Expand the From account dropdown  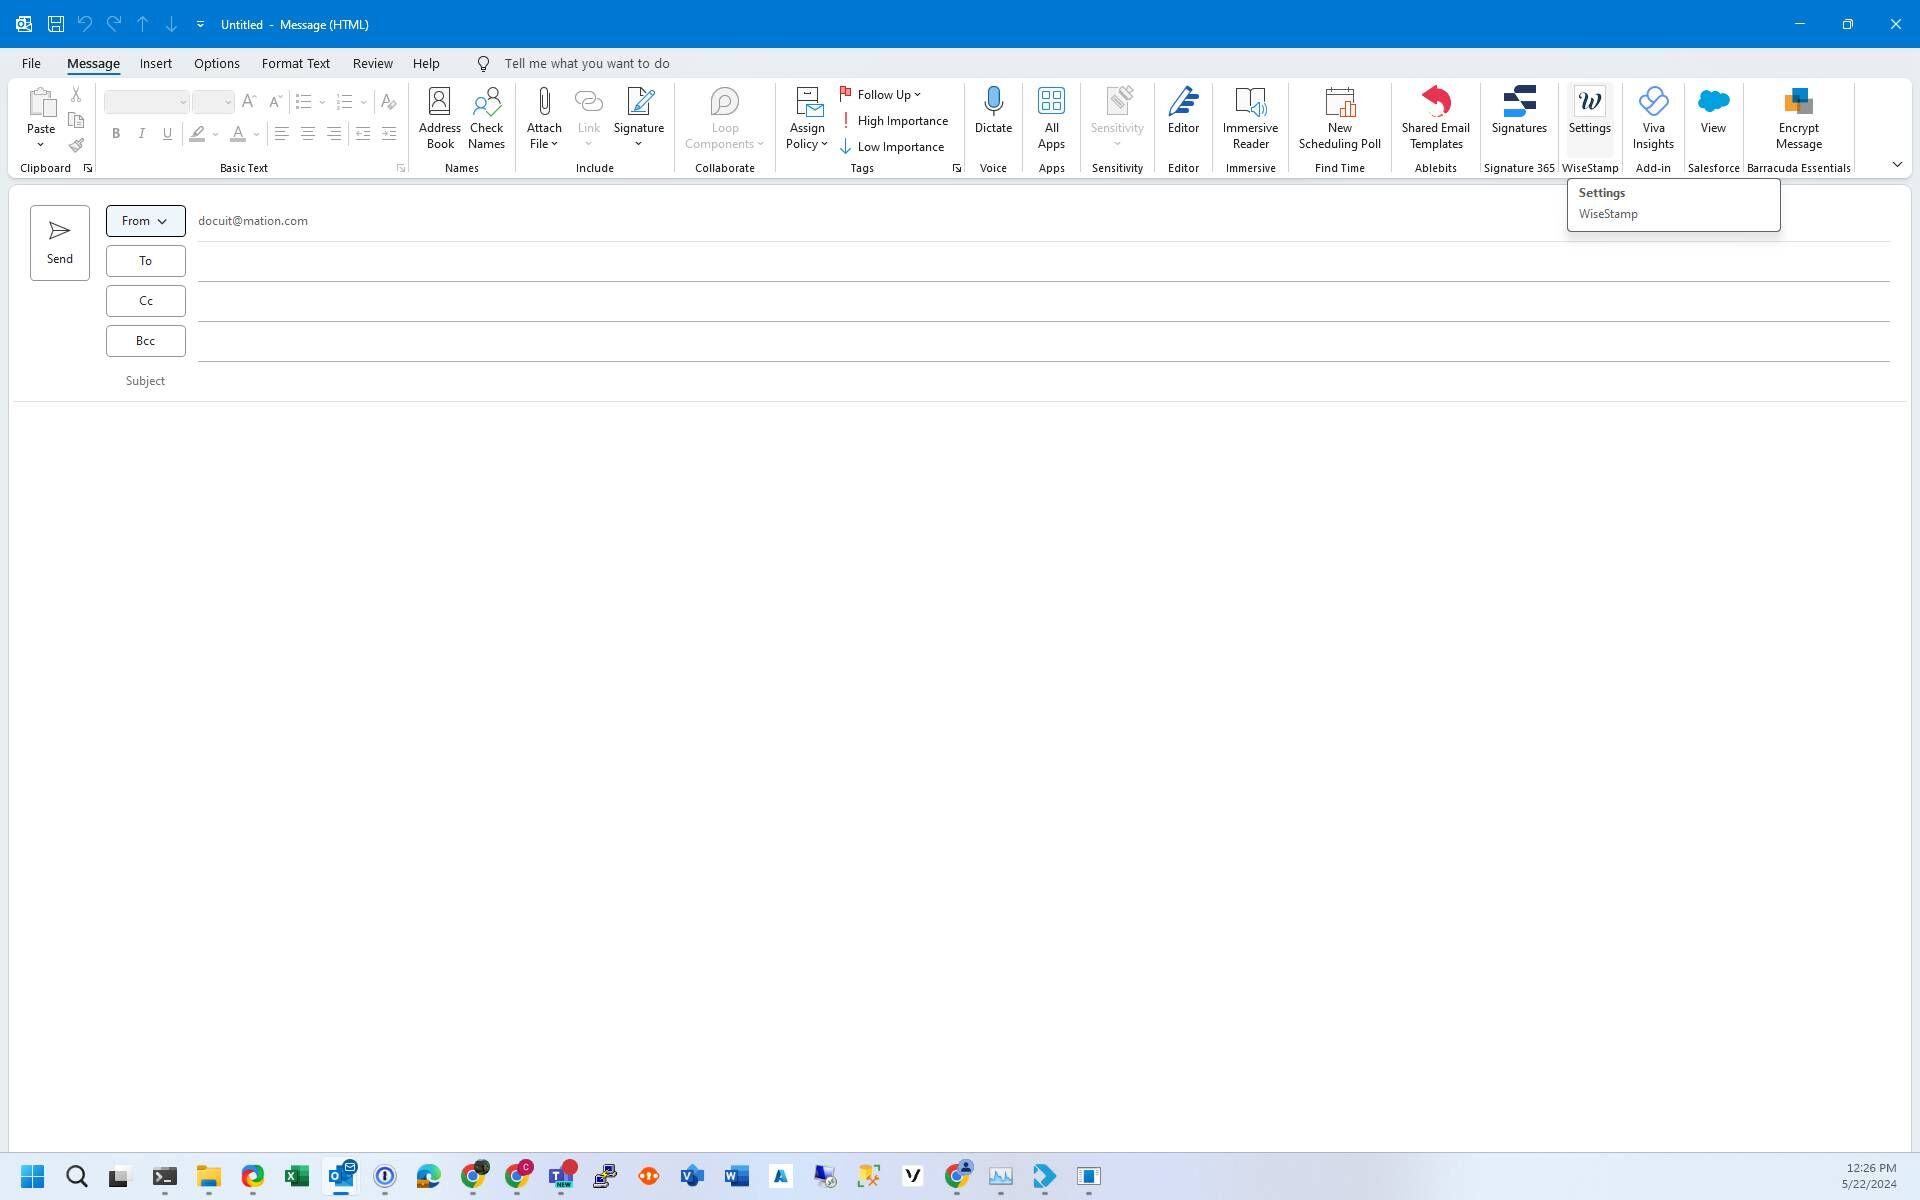[x=145, y=221]
